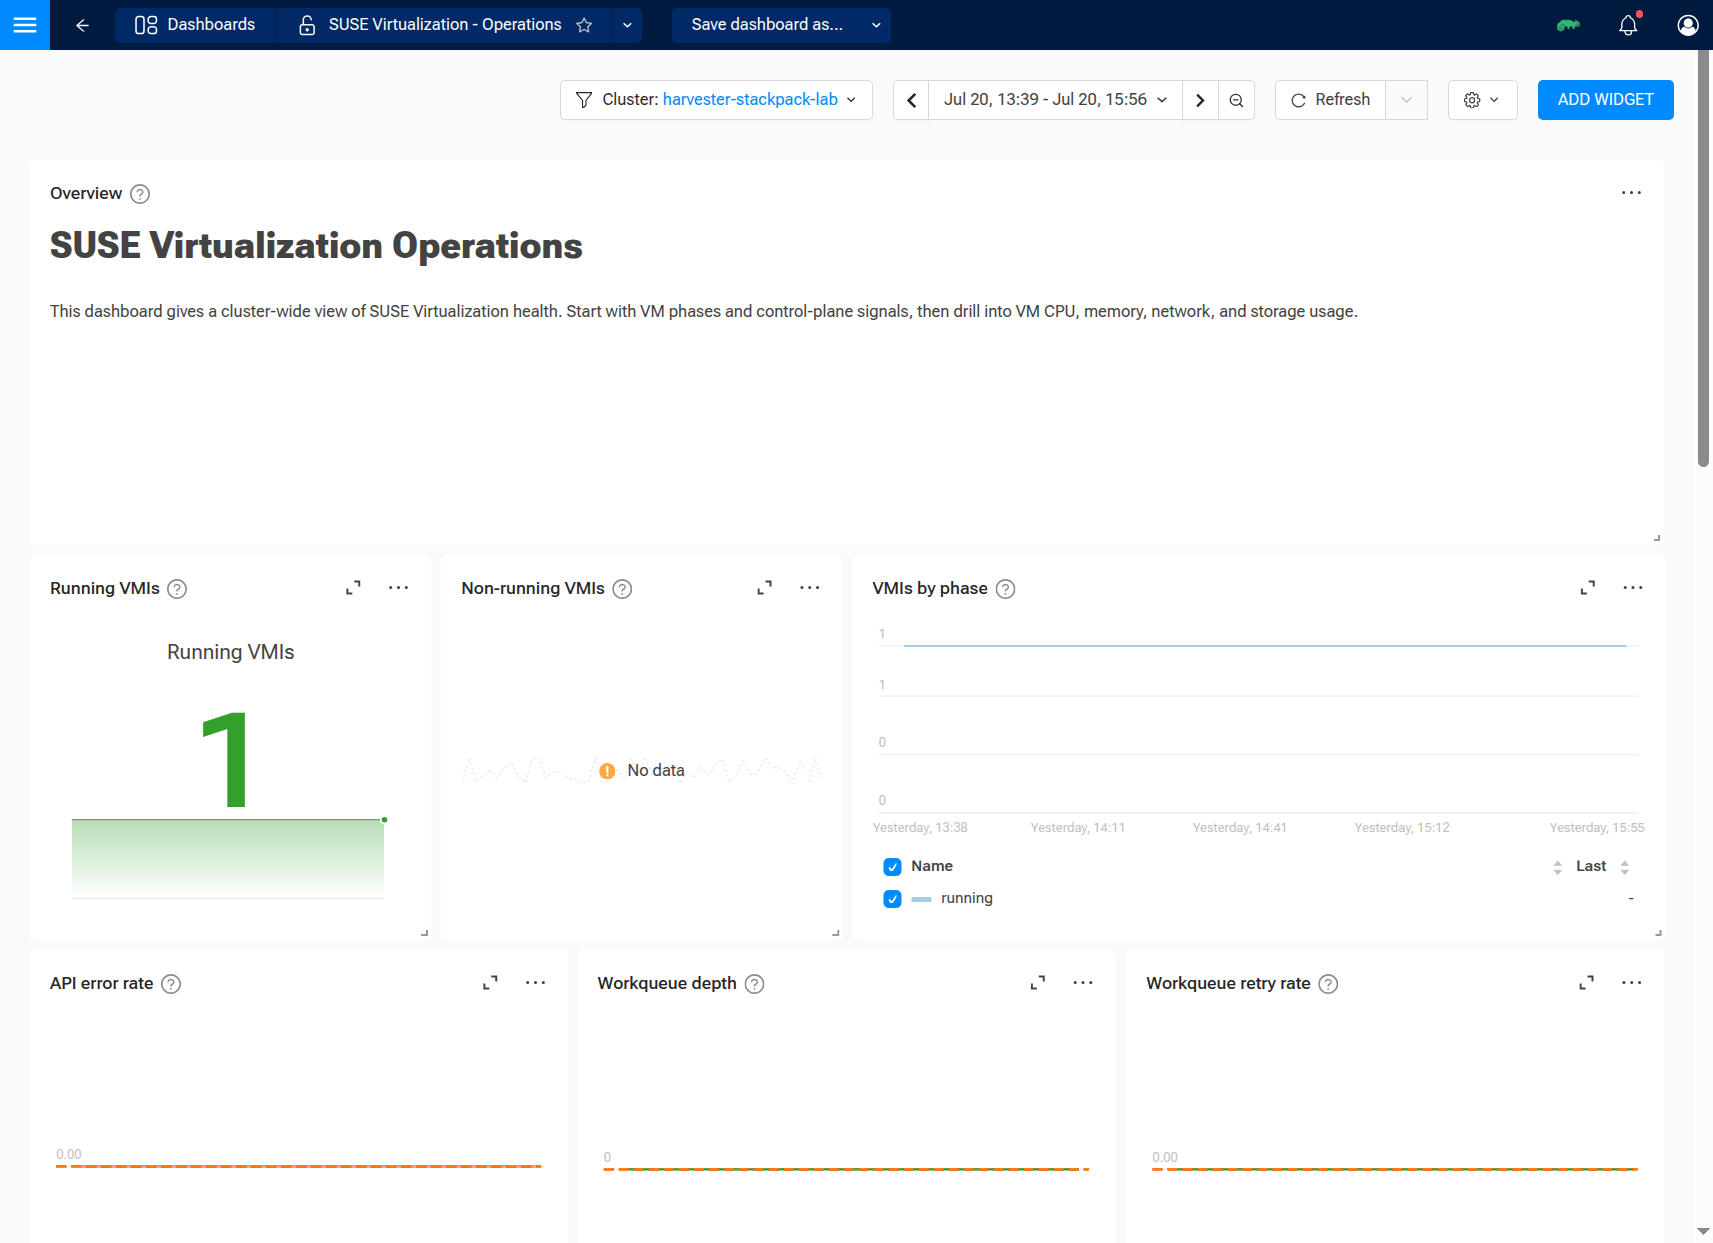
Task: Show help for Workqueue retry rate widget
Action: click(1328, 984)
